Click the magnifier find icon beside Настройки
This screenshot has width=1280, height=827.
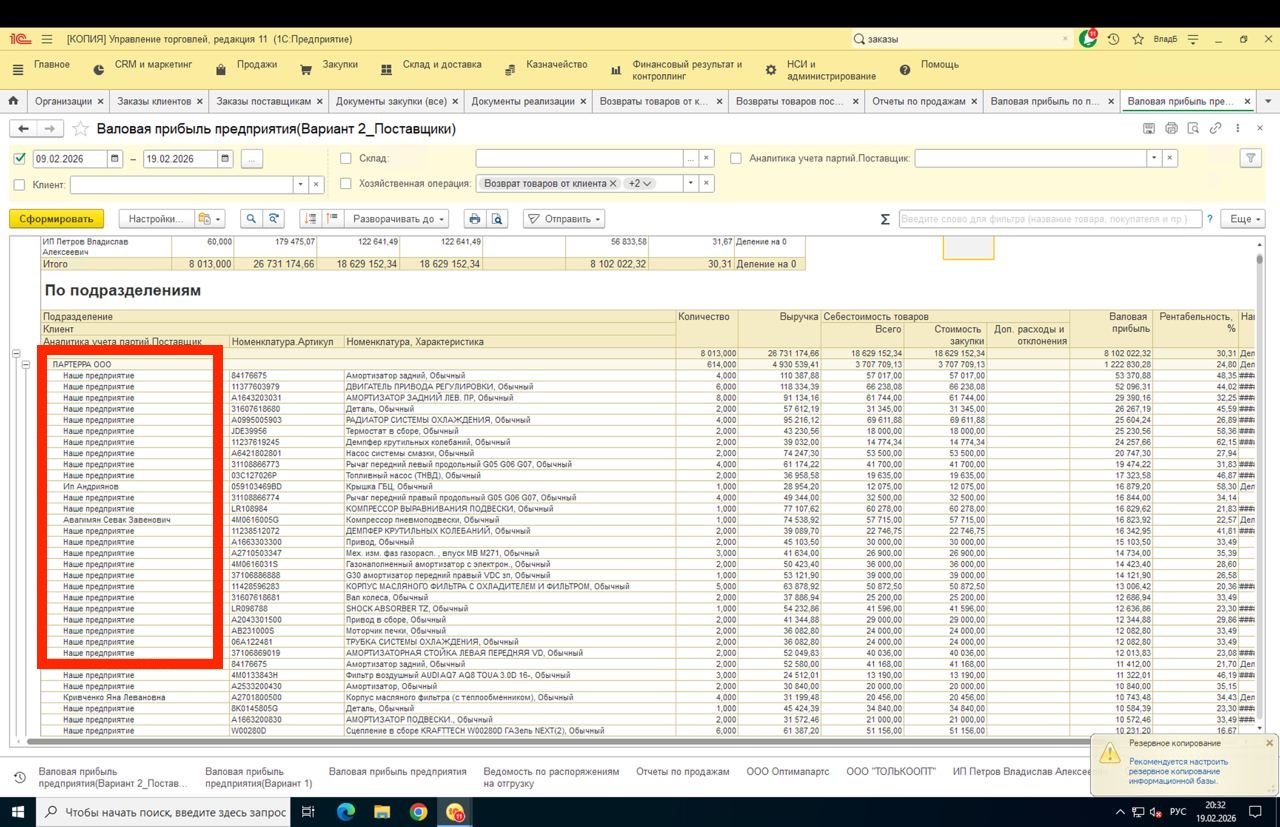point(250,219)
